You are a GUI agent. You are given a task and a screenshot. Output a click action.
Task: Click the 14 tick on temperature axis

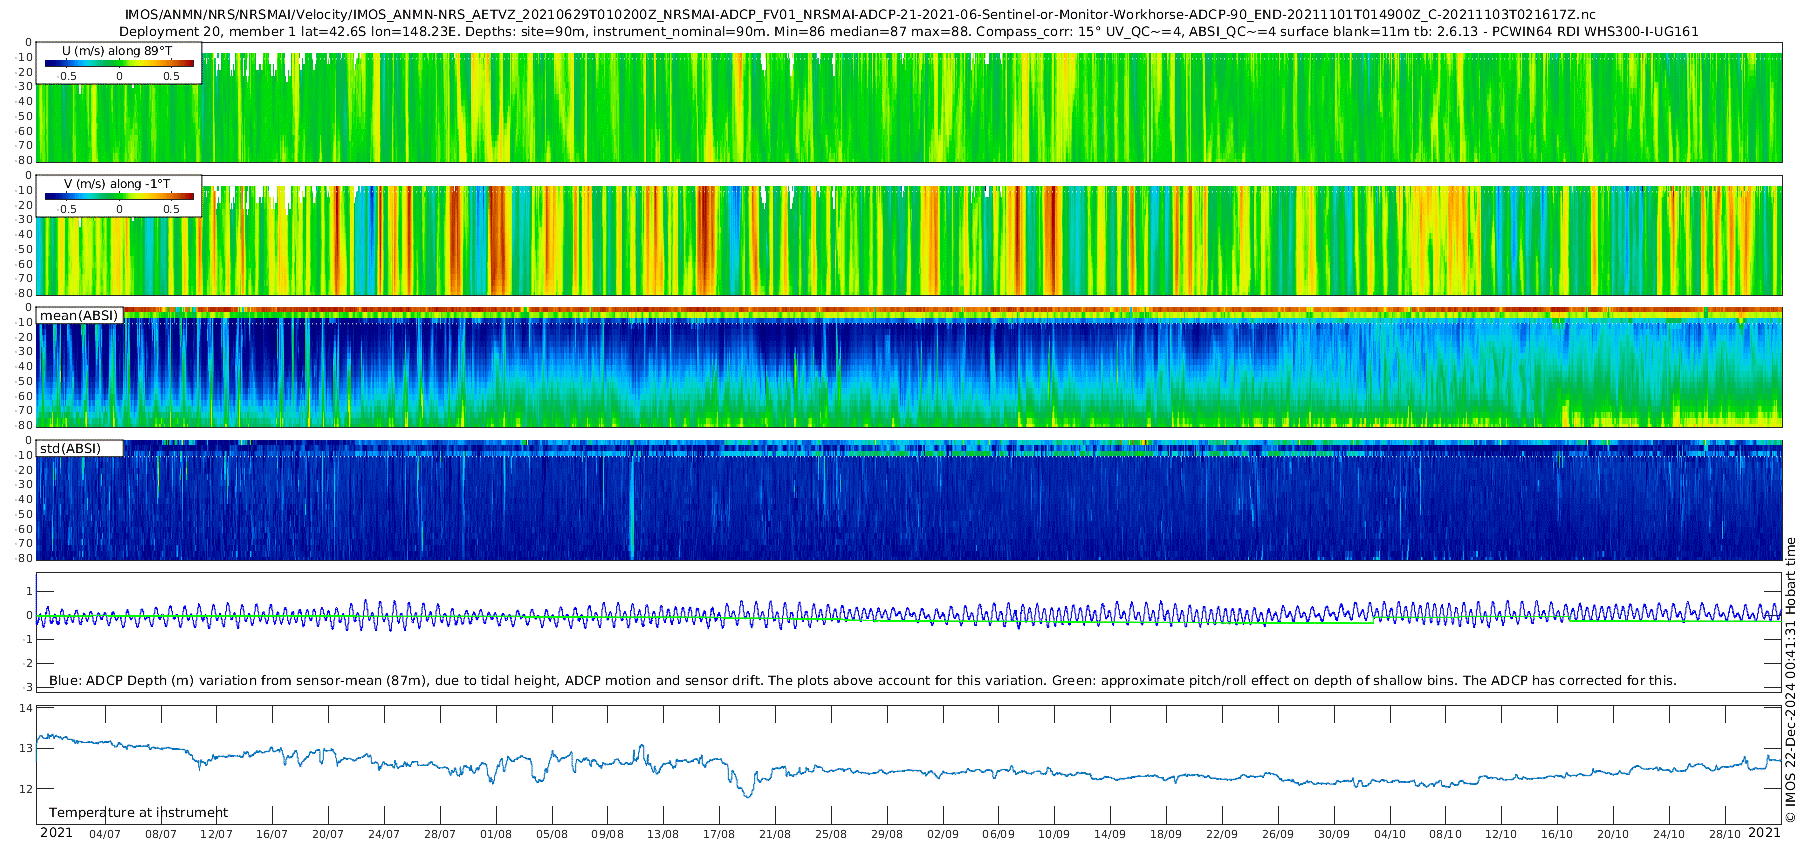pos(26,709)
